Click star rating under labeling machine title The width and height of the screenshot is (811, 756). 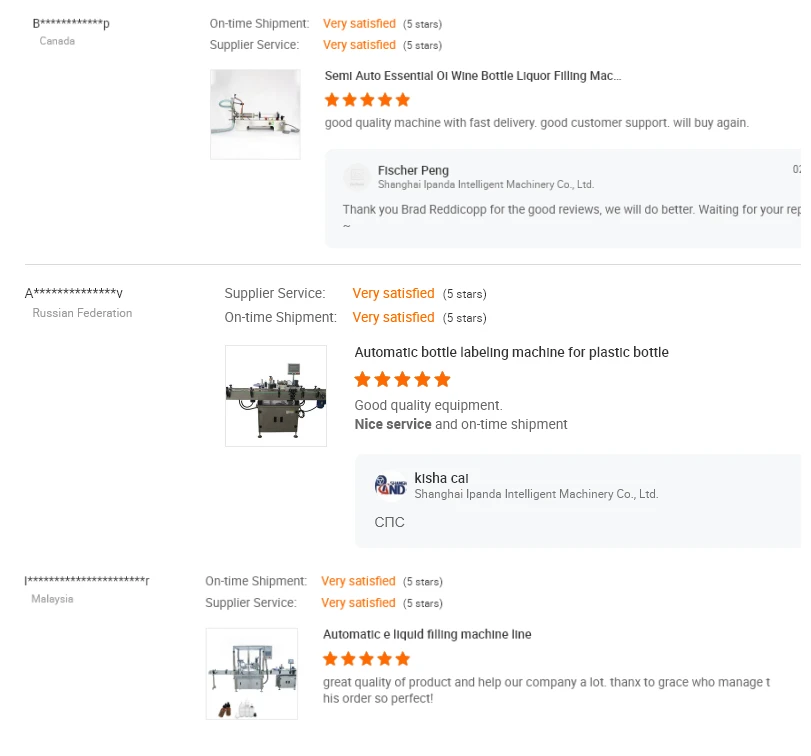point(402,380)
